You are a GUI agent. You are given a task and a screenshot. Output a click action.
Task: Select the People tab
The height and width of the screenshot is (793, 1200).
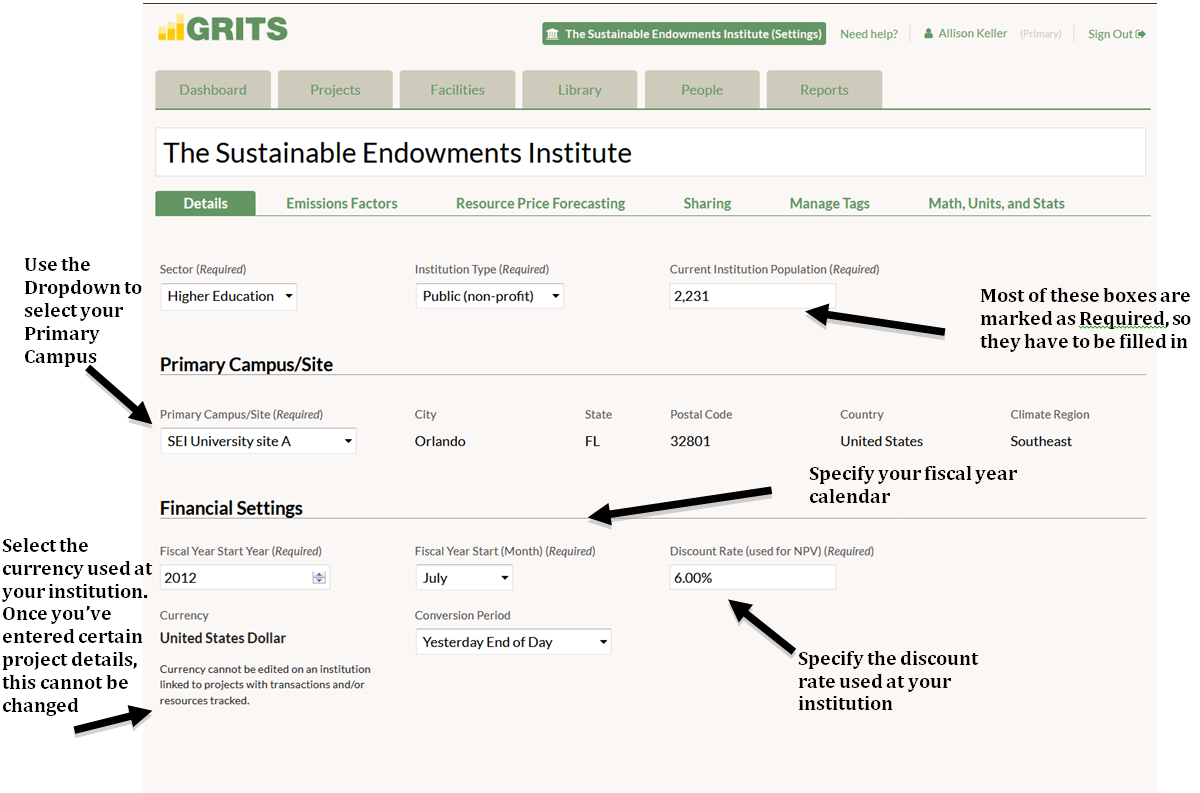click(702, 90)
